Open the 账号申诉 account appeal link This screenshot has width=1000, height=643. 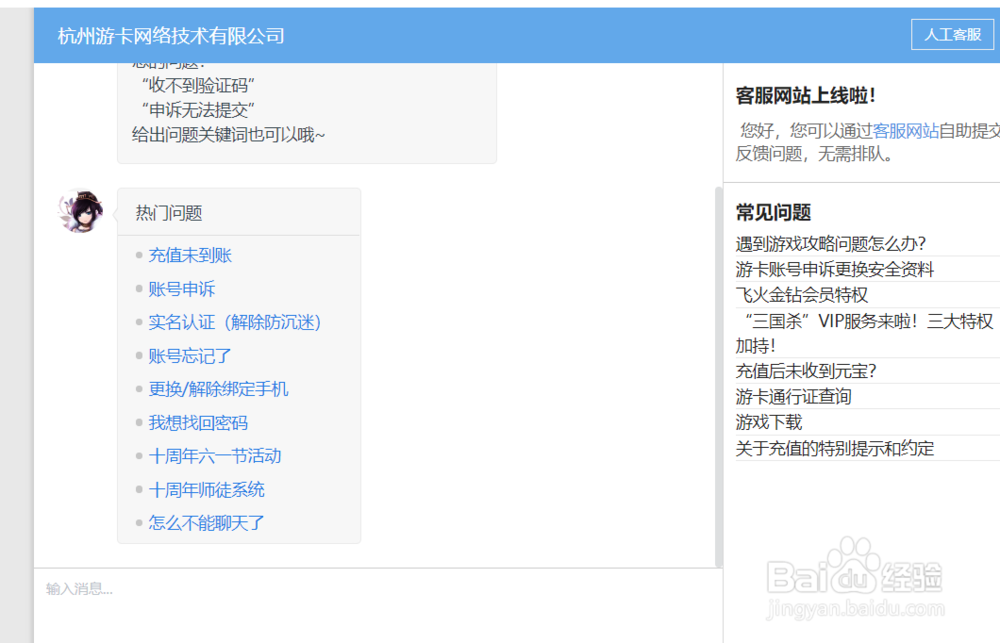(181, 288)
